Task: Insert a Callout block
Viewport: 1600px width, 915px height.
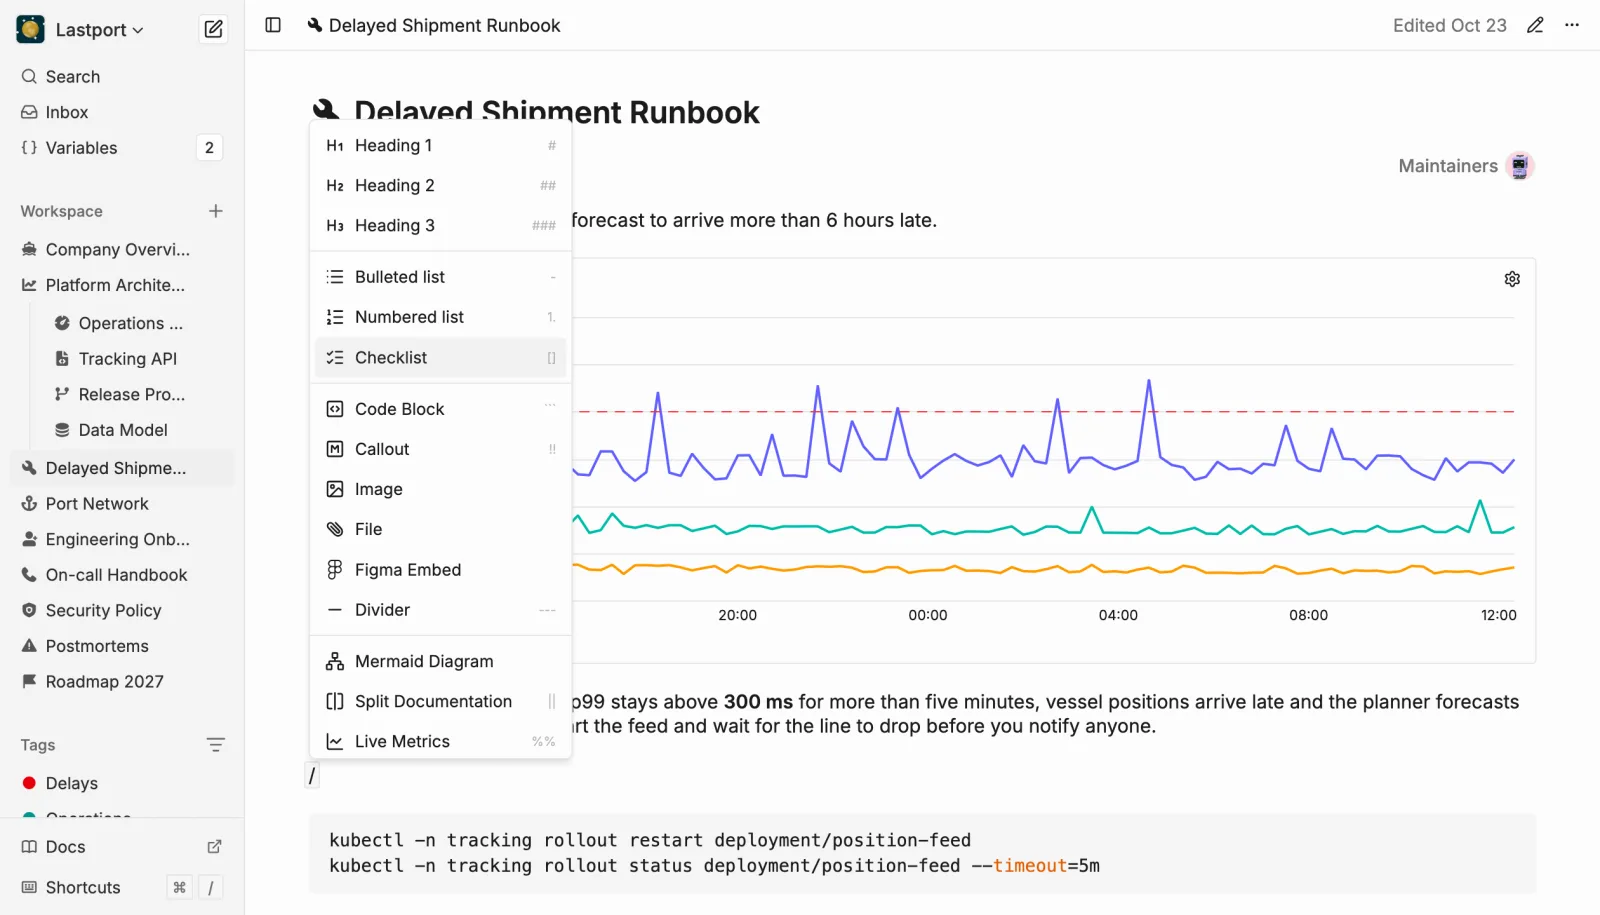Action: pyautogui.click(x=440, y=449)
